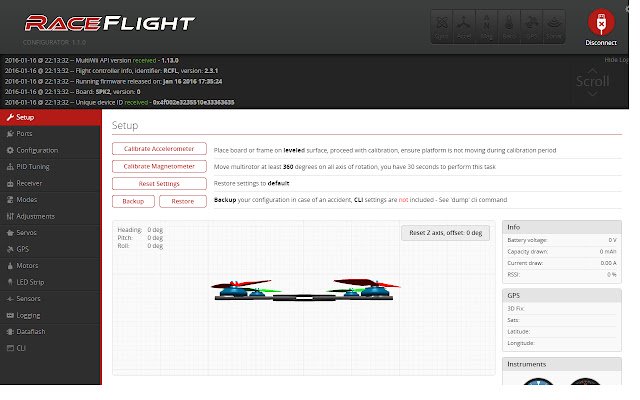Click the Mag sensor status icon
The width and height of the screenshot is (640, 400).
487,27
